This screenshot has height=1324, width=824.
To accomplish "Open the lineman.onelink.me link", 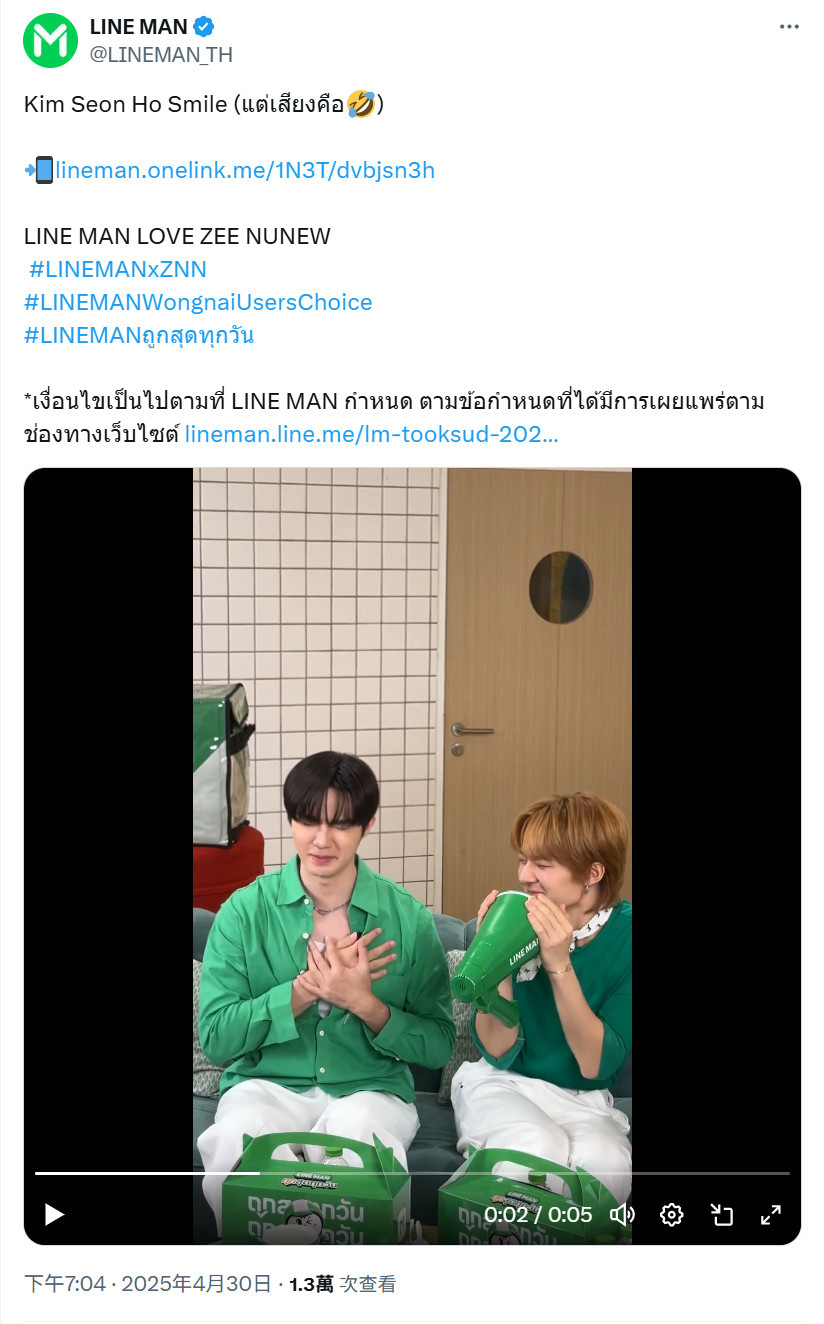I will pyautogui.click(x=245, y=170).
